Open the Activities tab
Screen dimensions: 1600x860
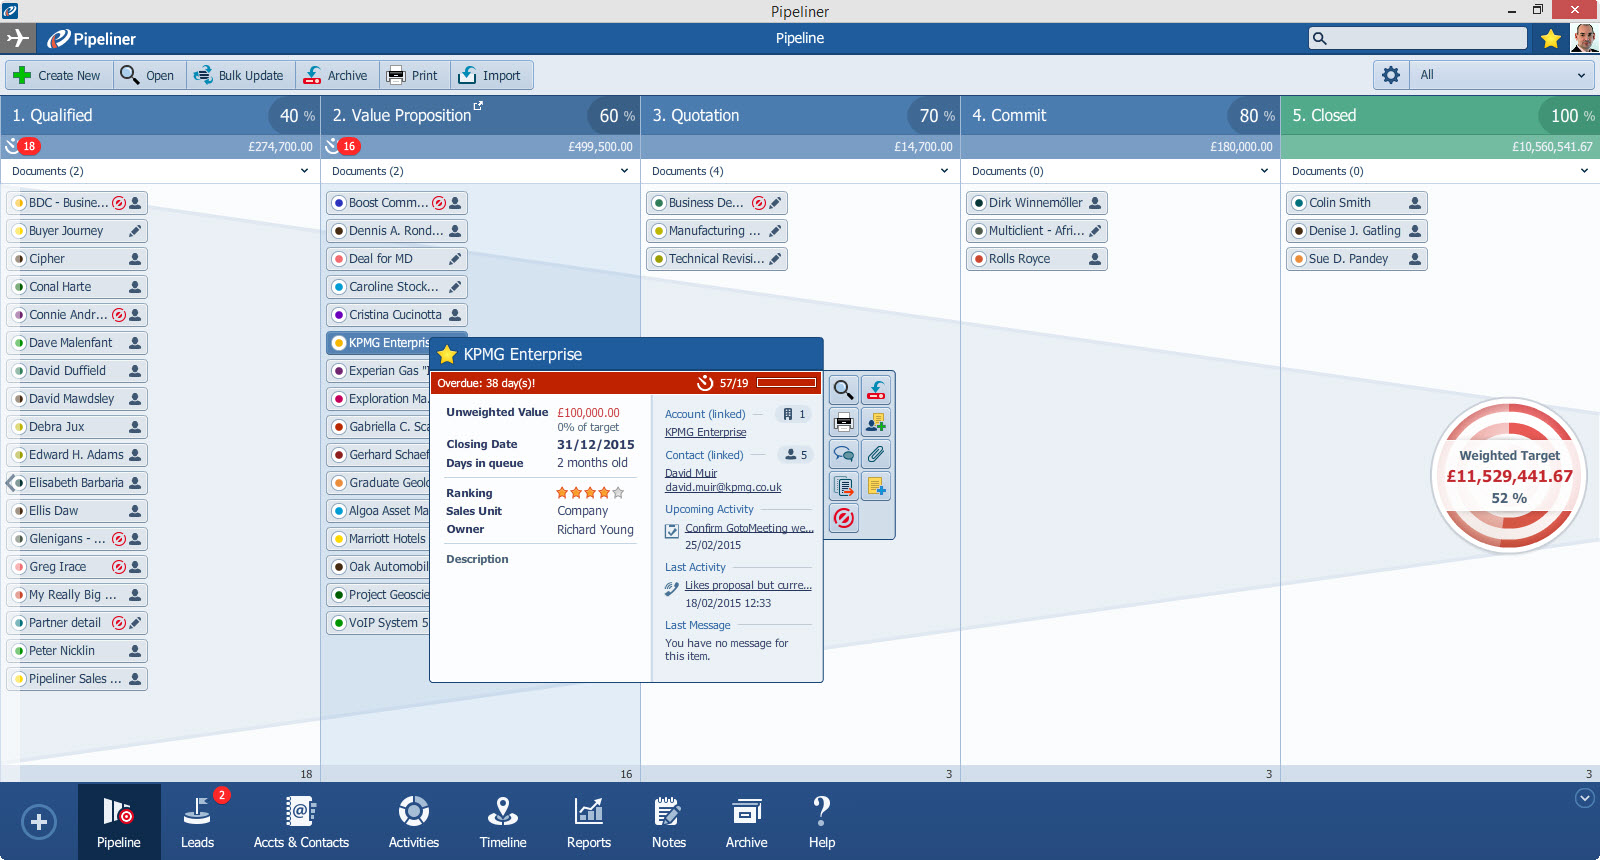pos(414,822)
